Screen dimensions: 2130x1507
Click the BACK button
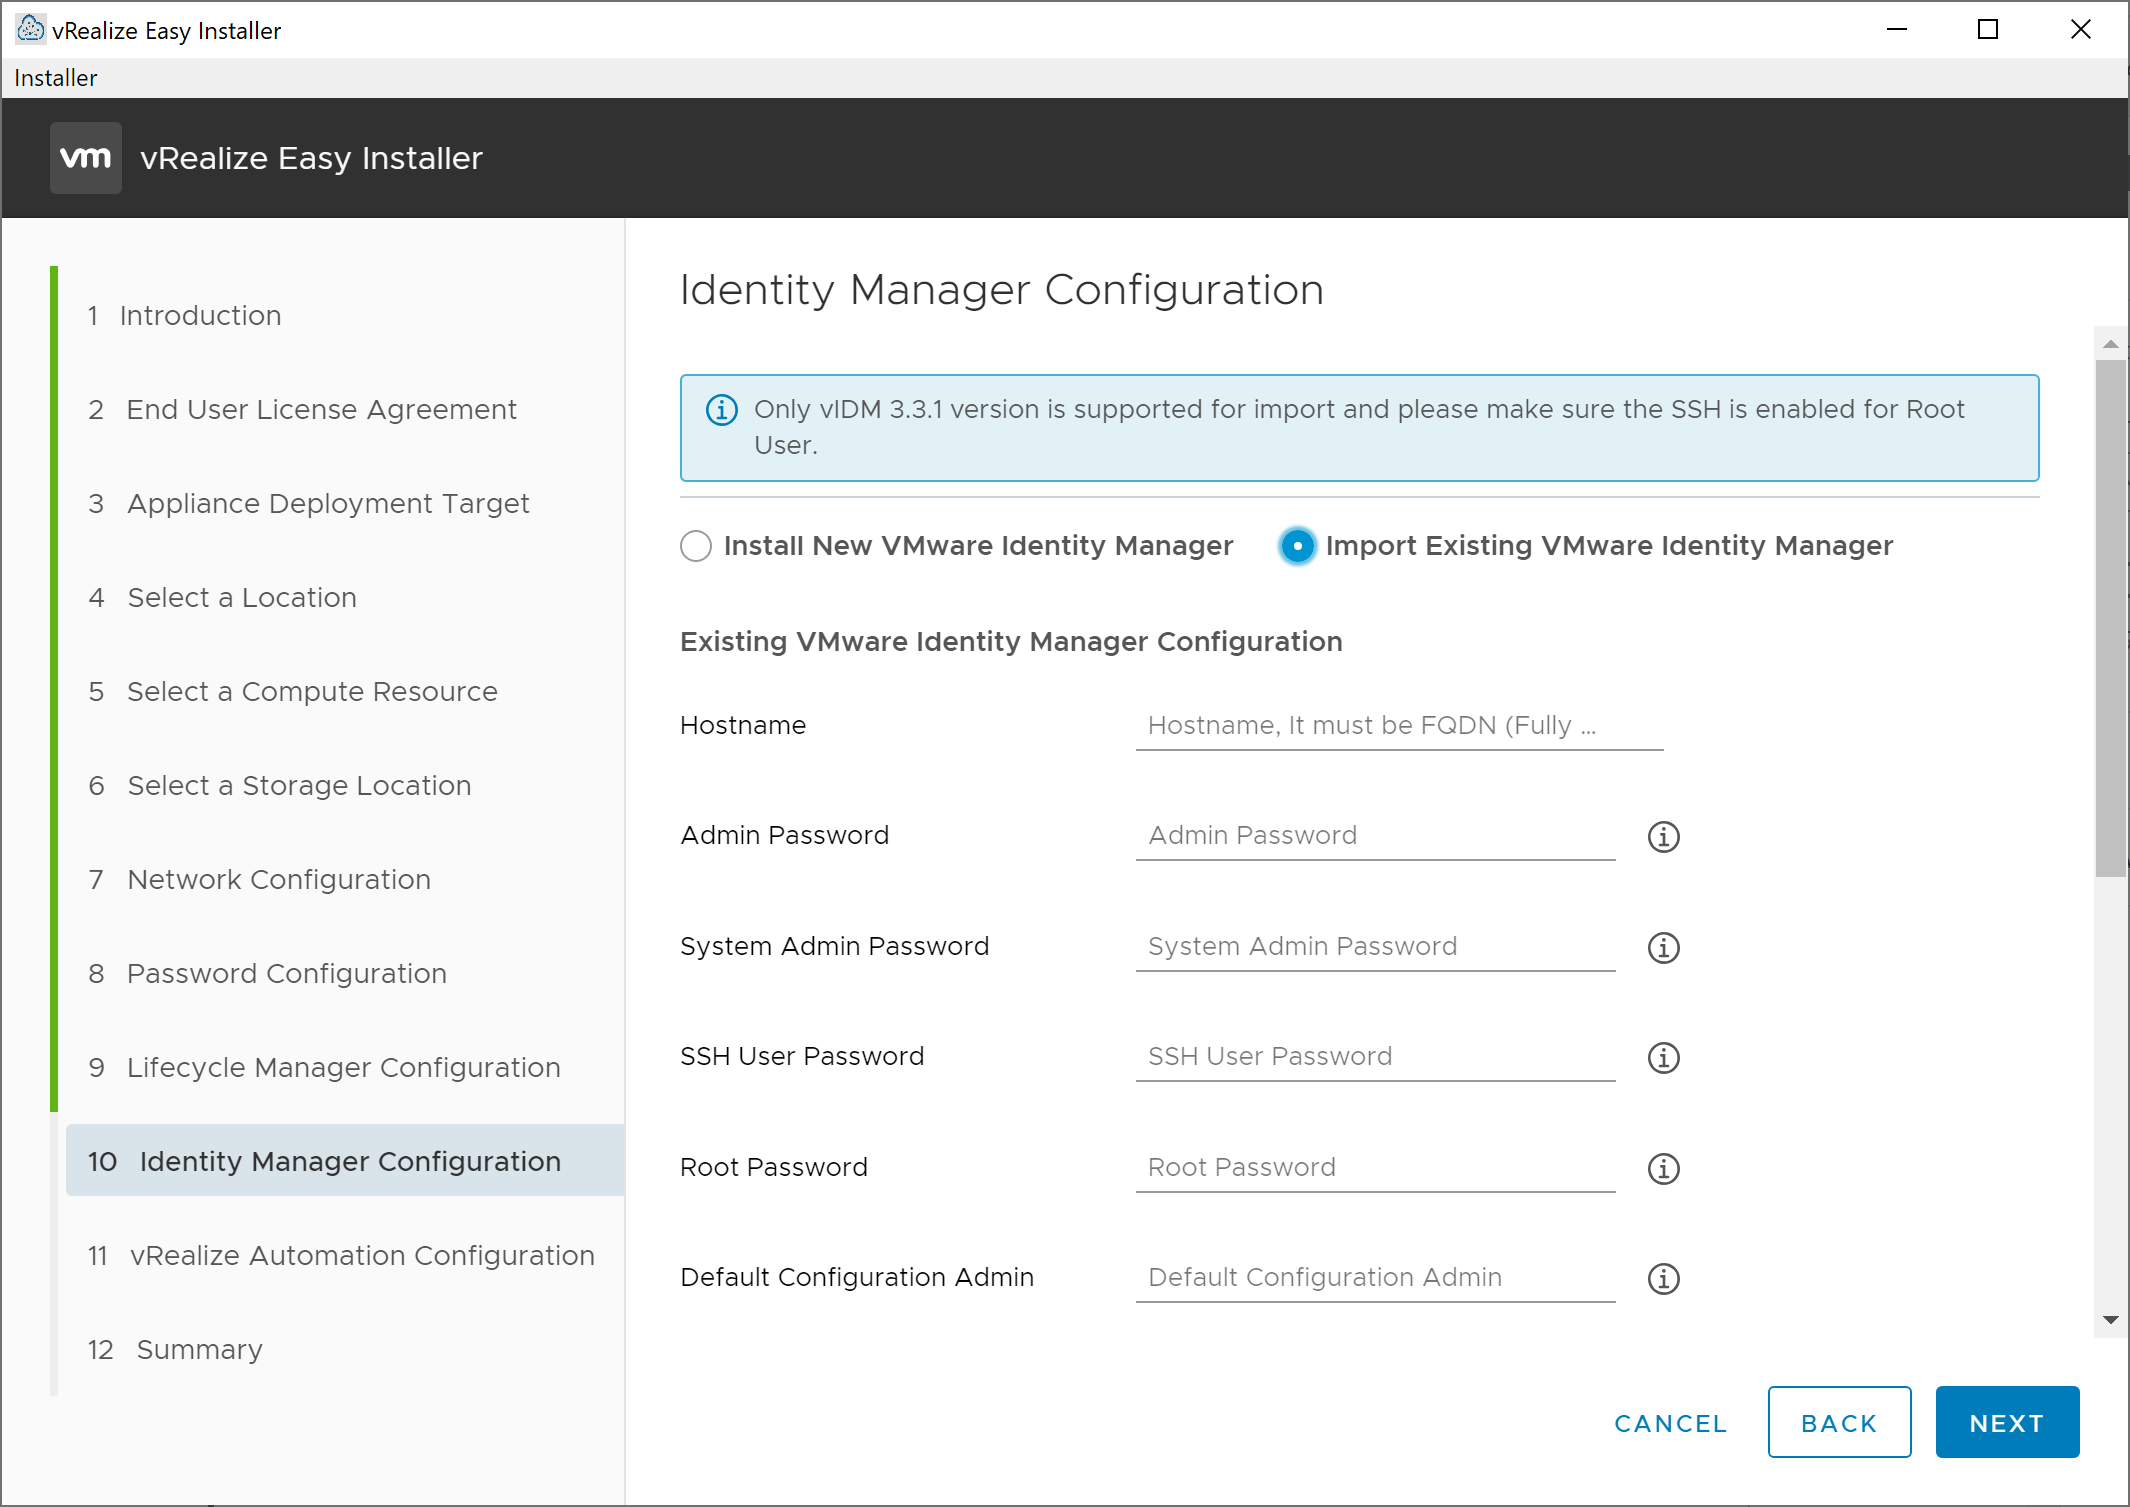click(x=1838, y=1423)
